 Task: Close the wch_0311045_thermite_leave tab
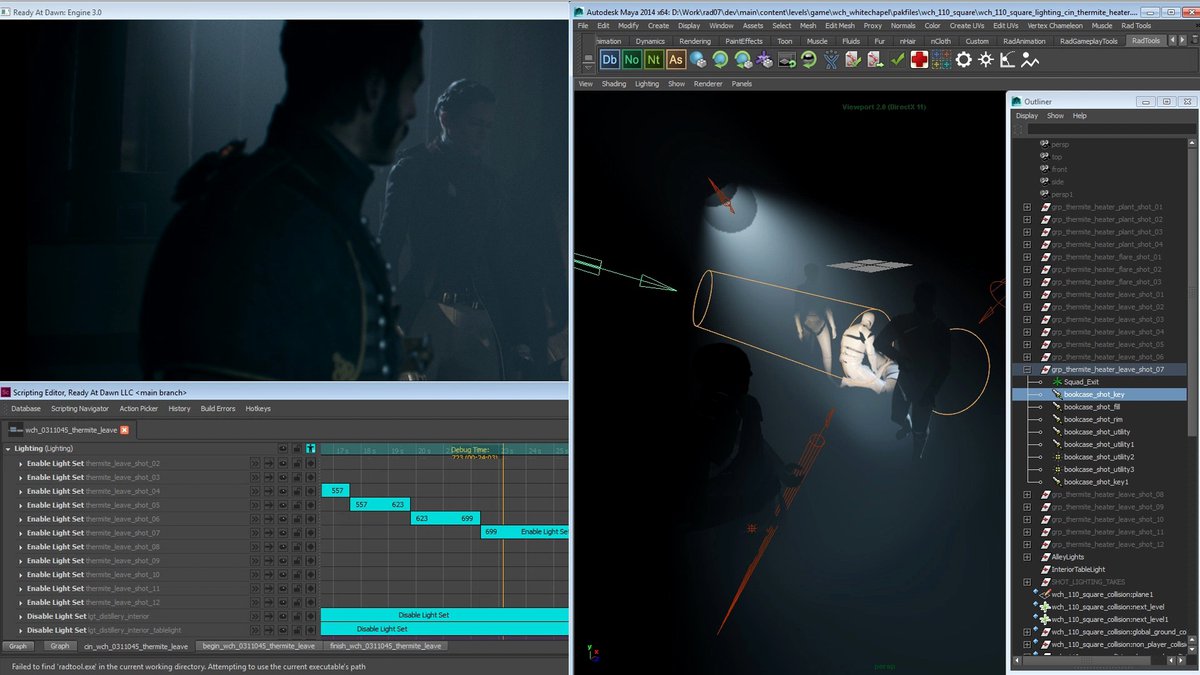pos(125,430)
